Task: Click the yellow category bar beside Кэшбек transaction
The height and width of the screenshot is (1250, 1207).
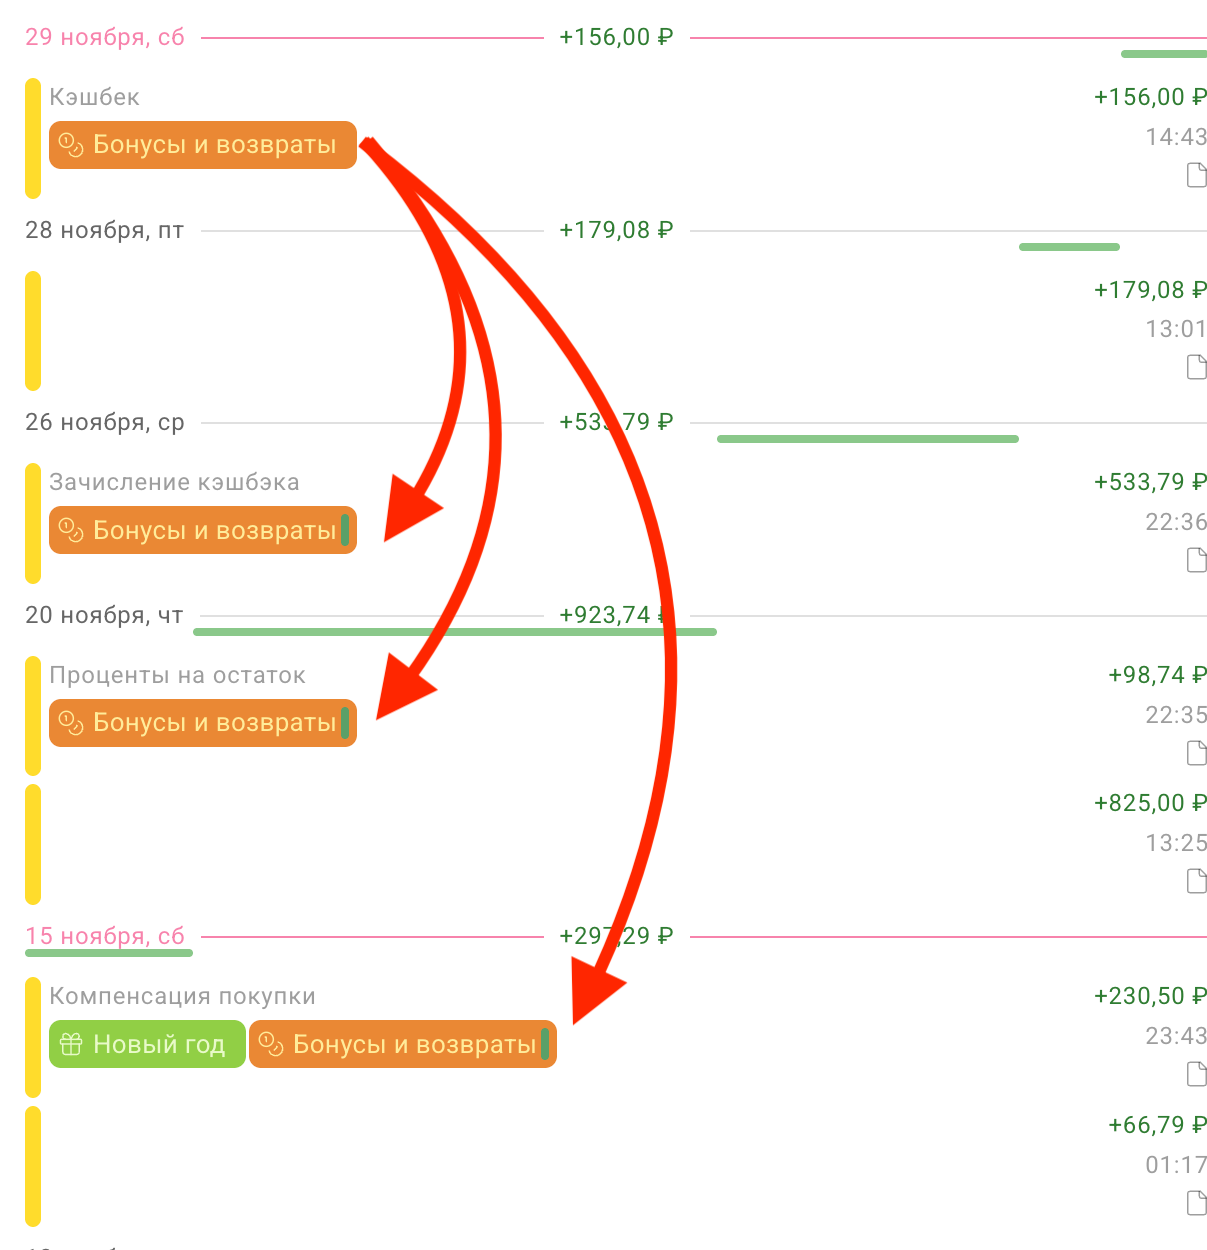Action: coord(33,138)
